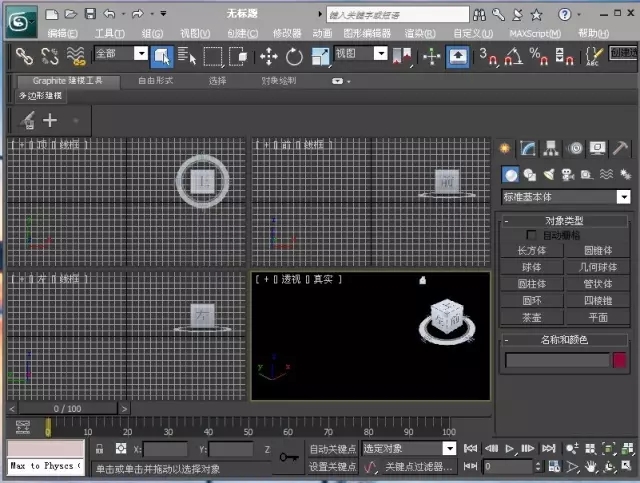Viewport: 640px width, 483px height.
Task: Select the Move tool (four-arrow cross) in toolbar
Action: click(x=269, y=56)
